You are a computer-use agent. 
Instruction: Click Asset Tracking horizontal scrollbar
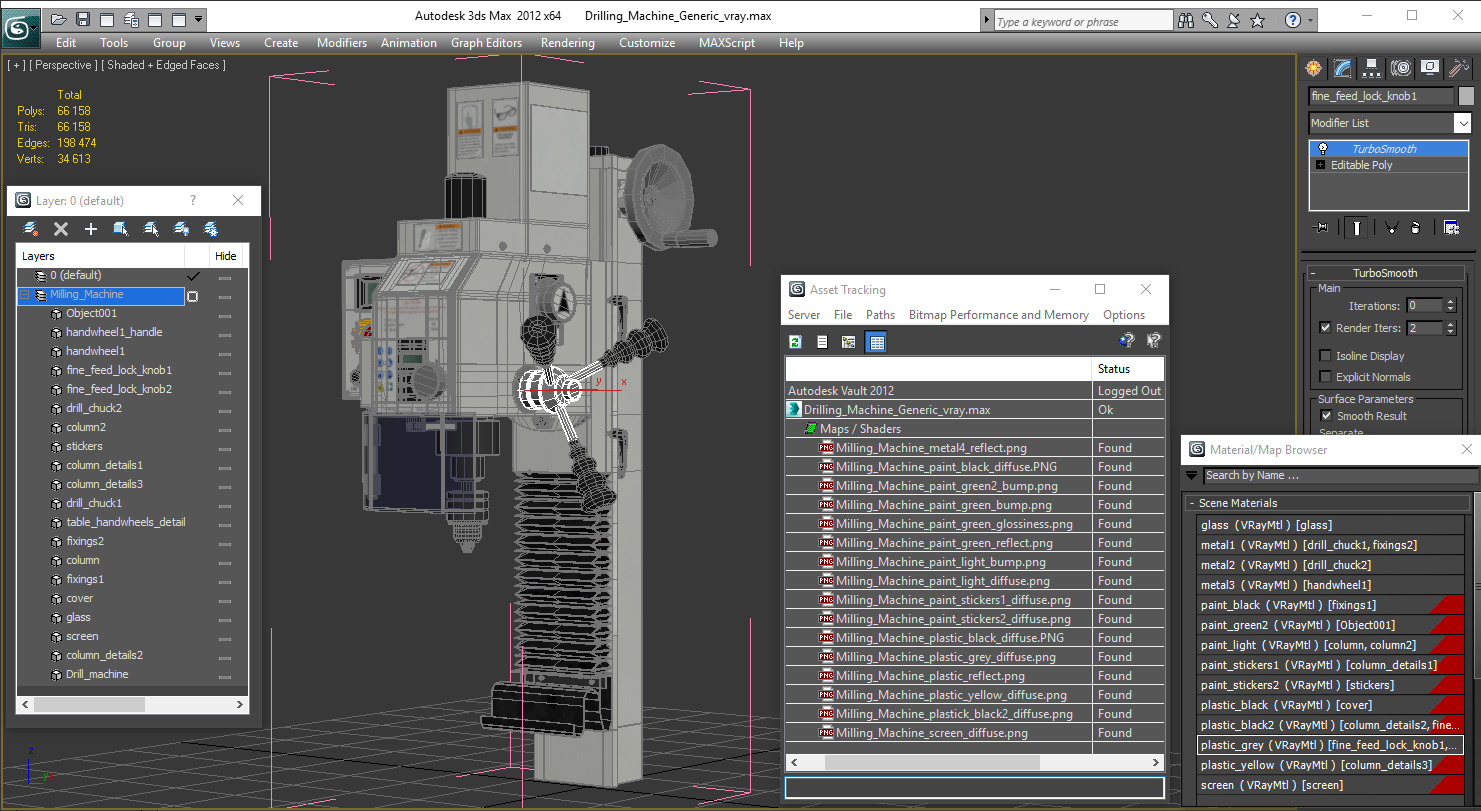point(974,762)
